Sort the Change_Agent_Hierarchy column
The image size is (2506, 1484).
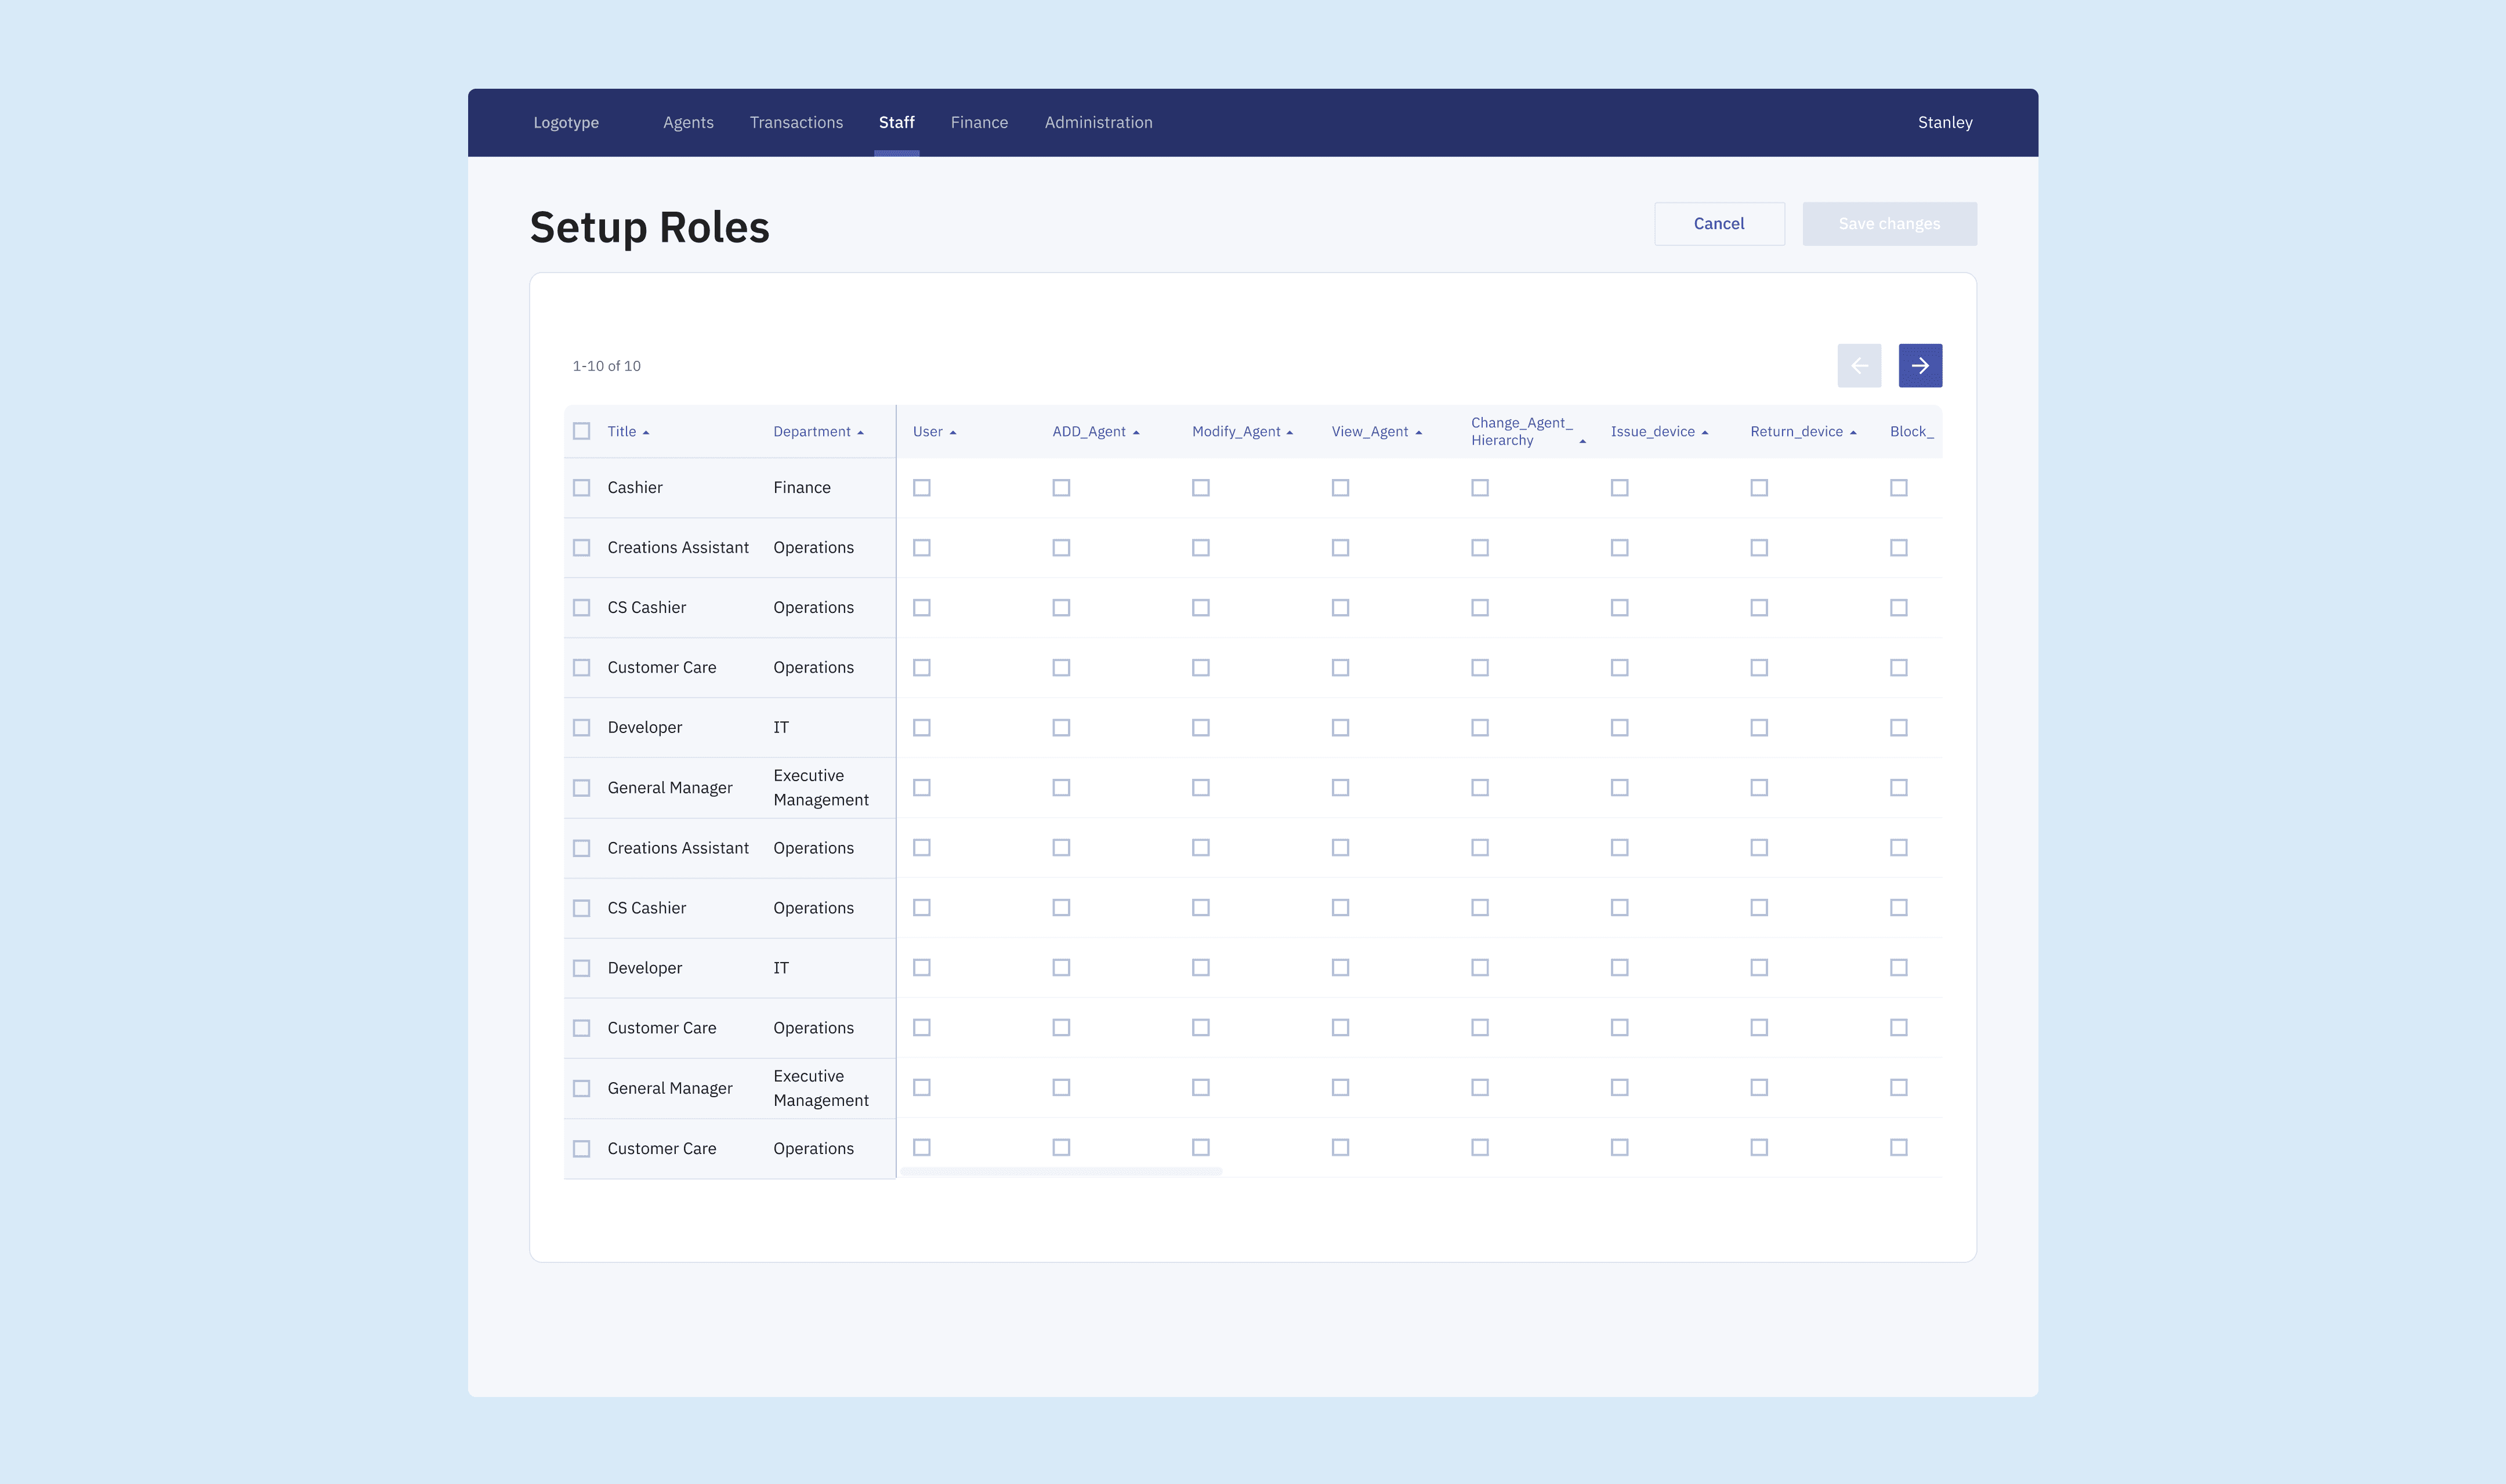tap(1582, 441)
